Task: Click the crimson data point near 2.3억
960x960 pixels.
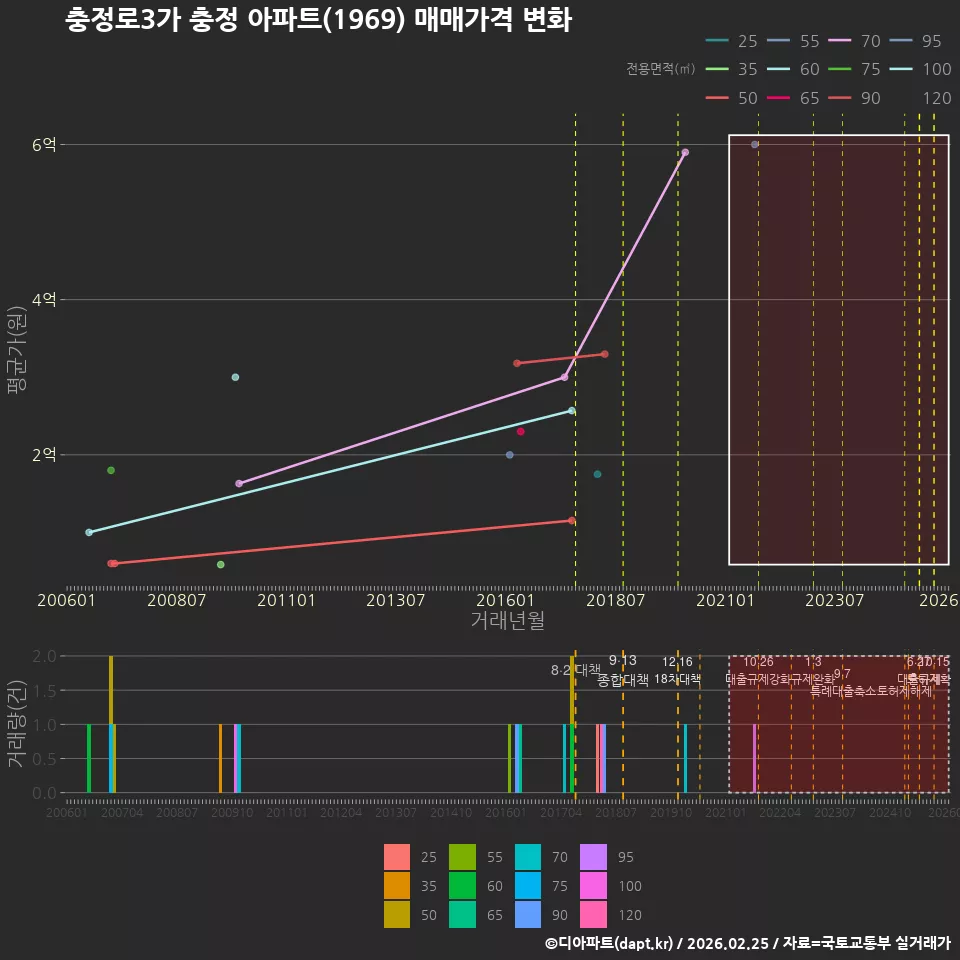Action: click(x=520, y=432)
